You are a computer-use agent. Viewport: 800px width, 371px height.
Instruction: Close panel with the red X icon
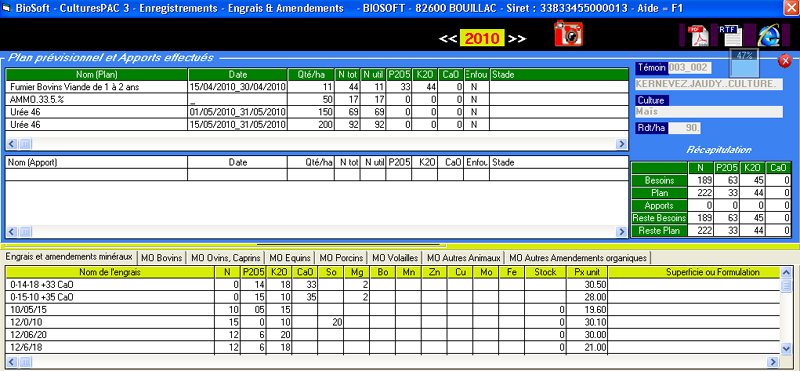785,61
